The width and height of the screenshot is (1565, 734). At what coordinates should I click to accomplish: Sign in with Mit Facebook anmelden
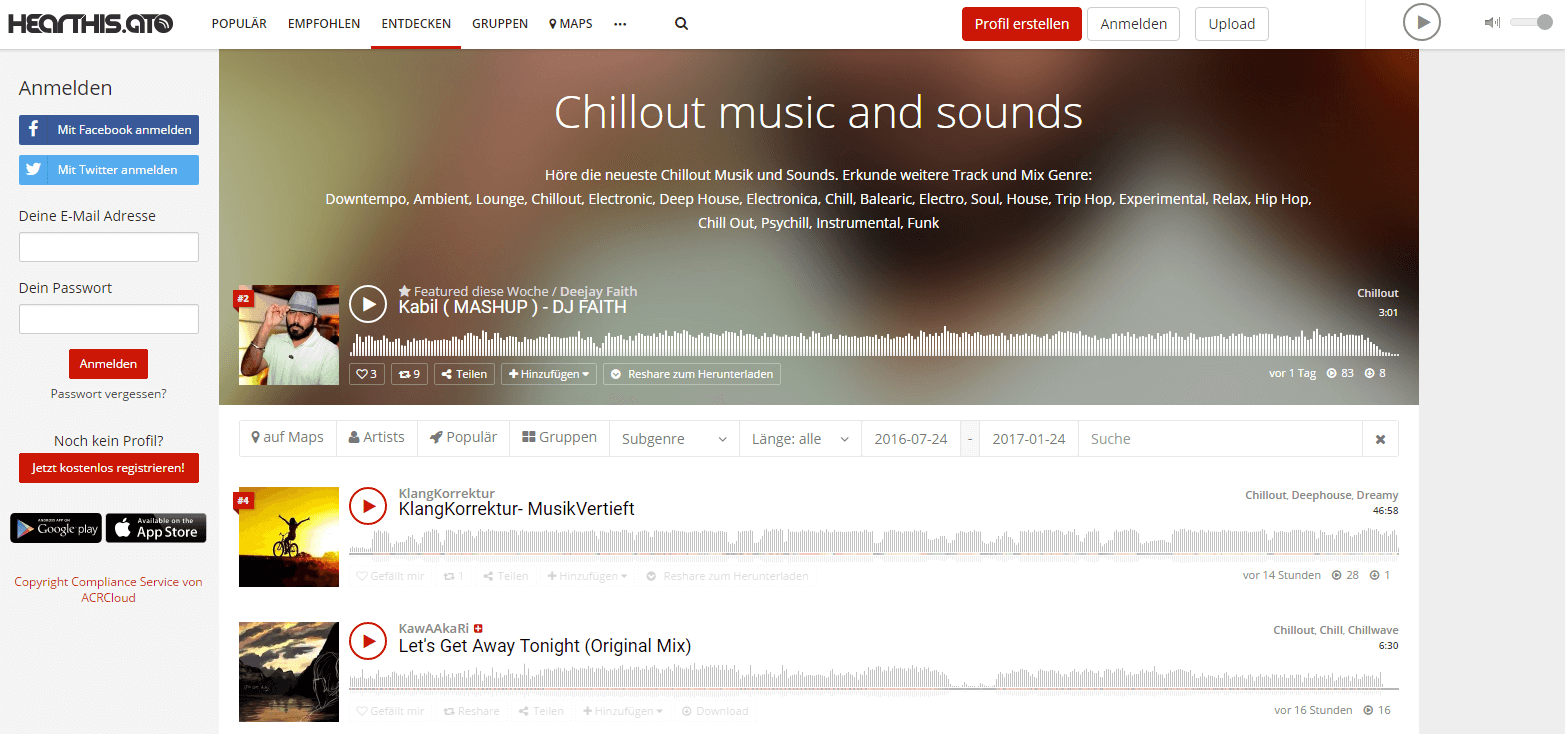[x=109, y=130]
